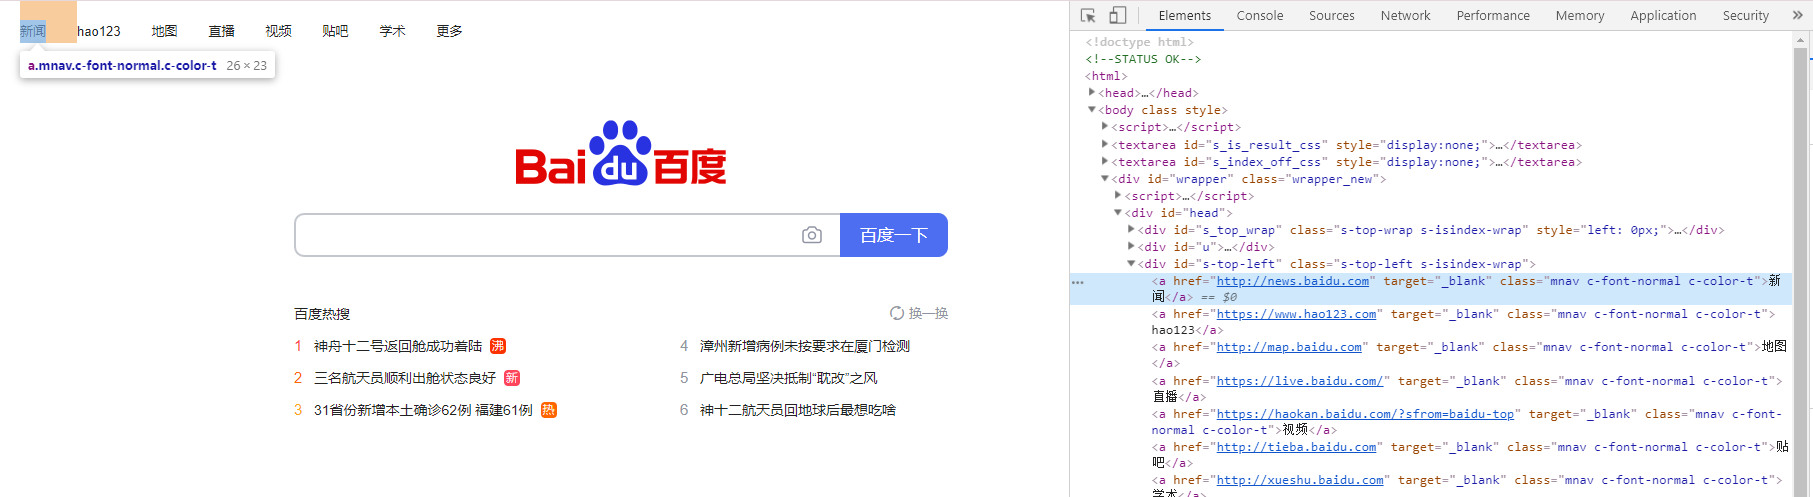Click the www.hao123.com href in DOM

click(x=1296, y=314)
